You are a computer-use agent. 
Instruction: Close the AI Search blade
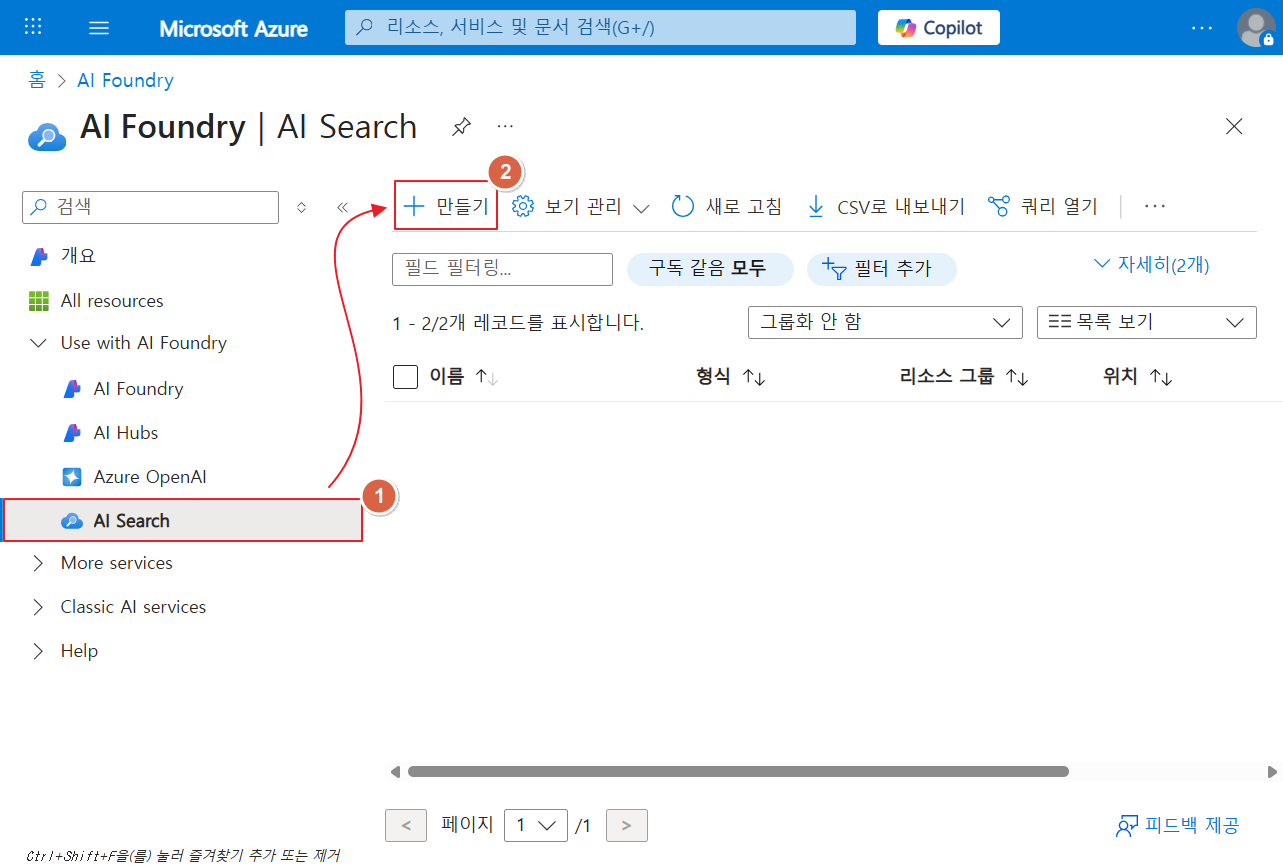pos(1234,126)
